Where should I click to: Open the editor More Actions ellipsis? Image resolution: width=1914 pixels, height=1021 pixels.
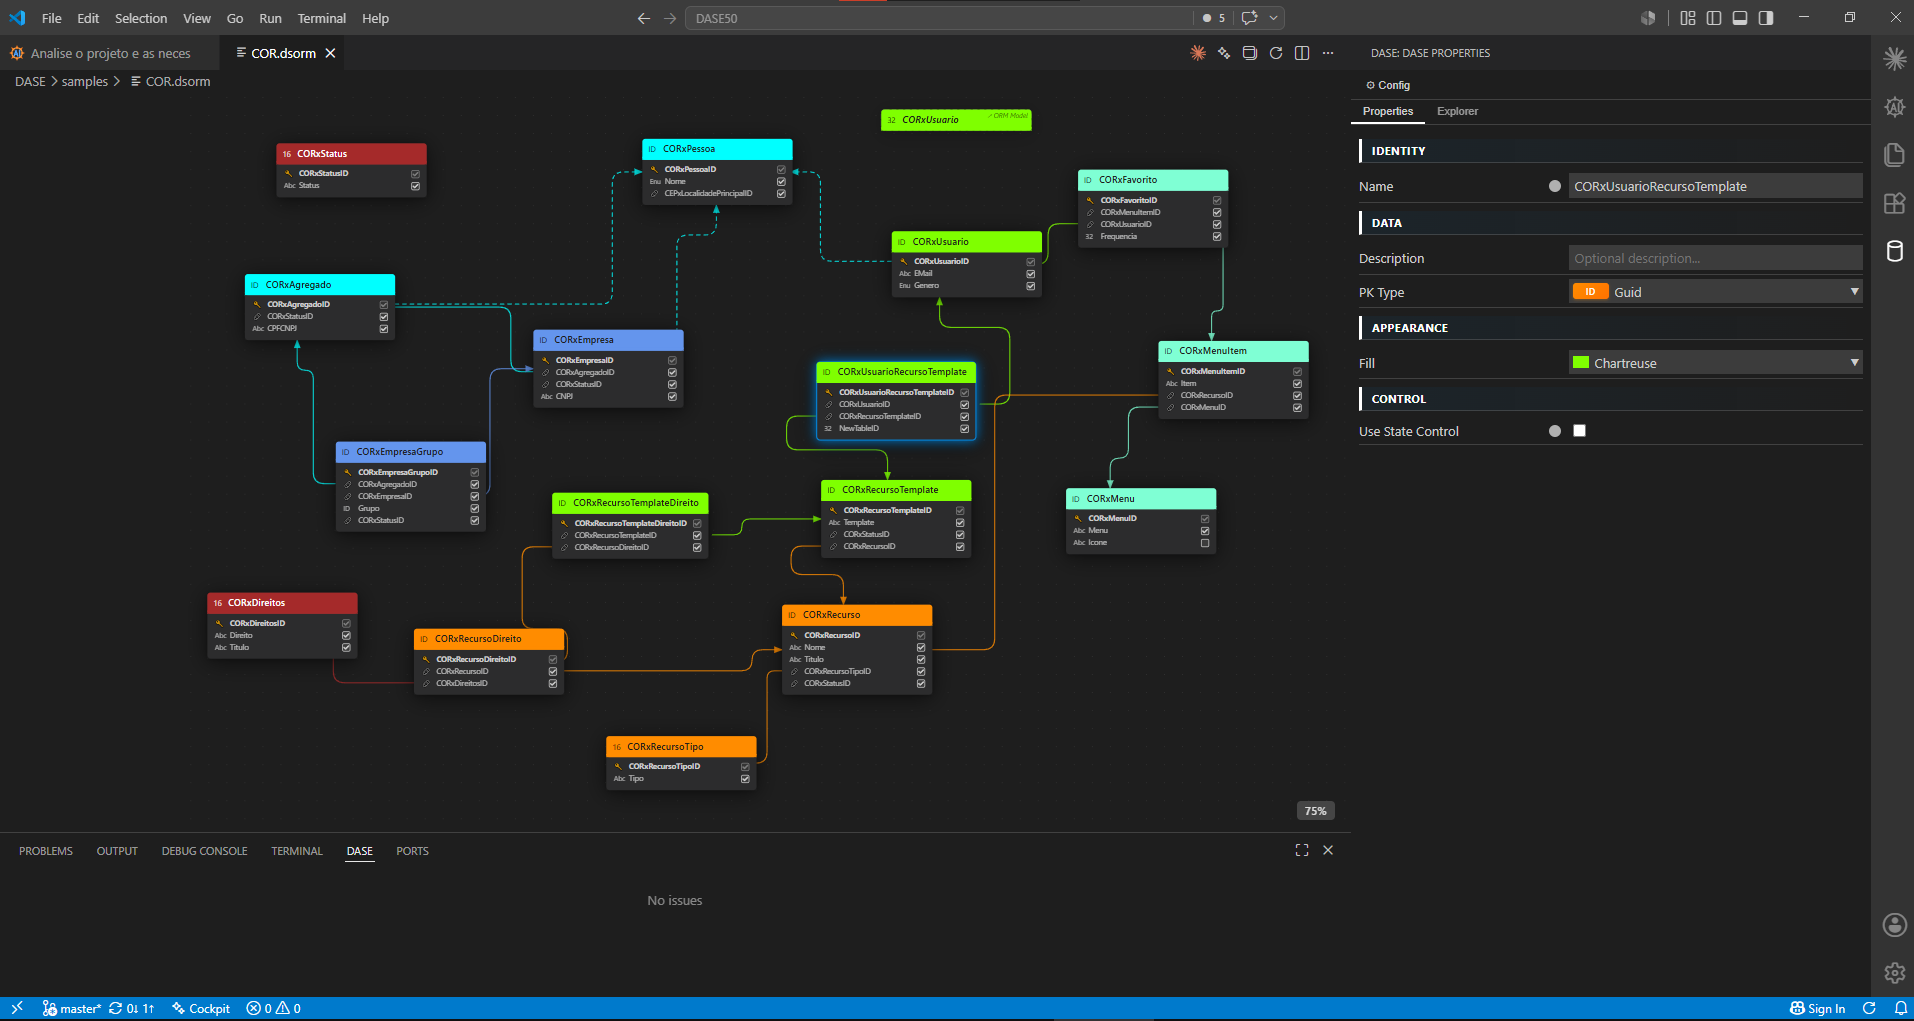[1328, 53]
